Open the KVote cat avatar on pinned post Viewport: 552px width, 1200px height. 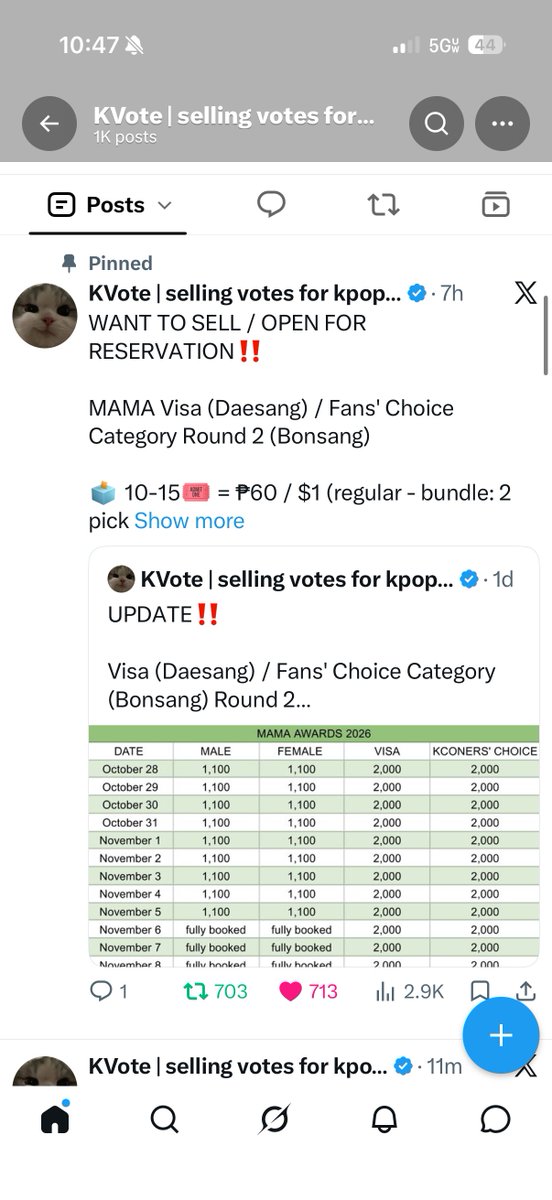[x=45, y=316]
